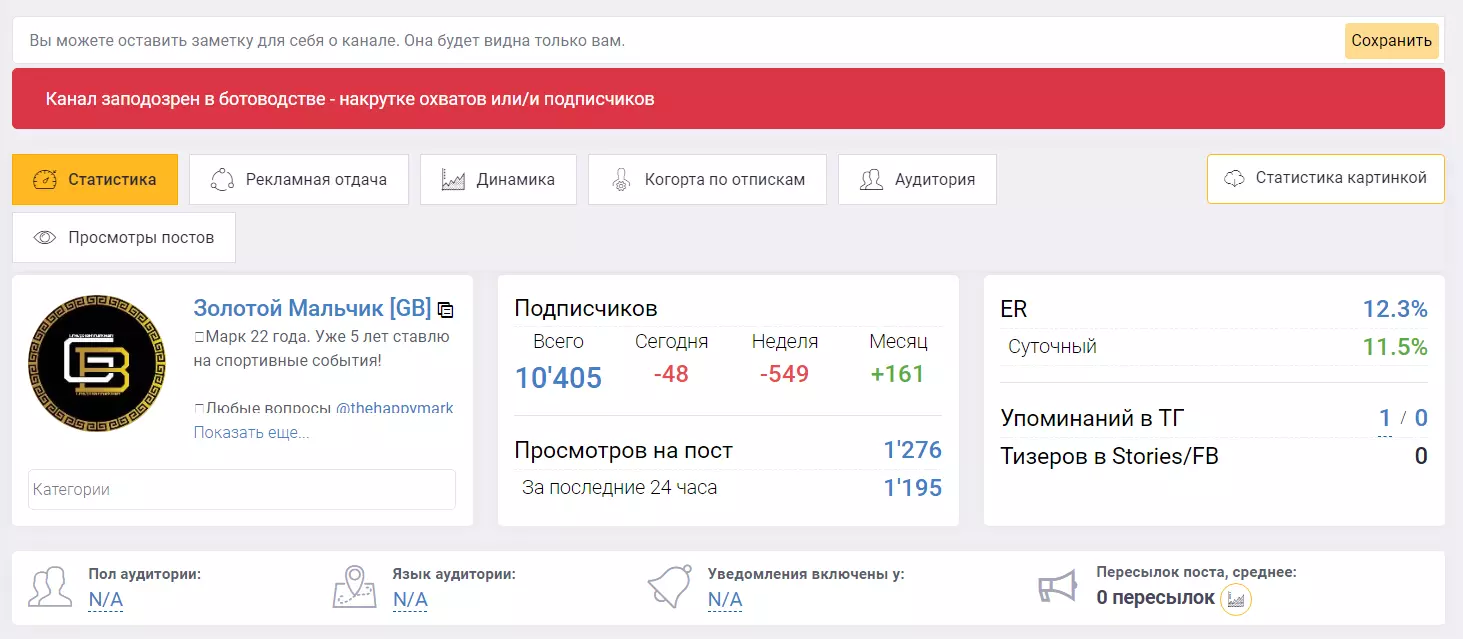Click today's subscribers change -48

672,374
